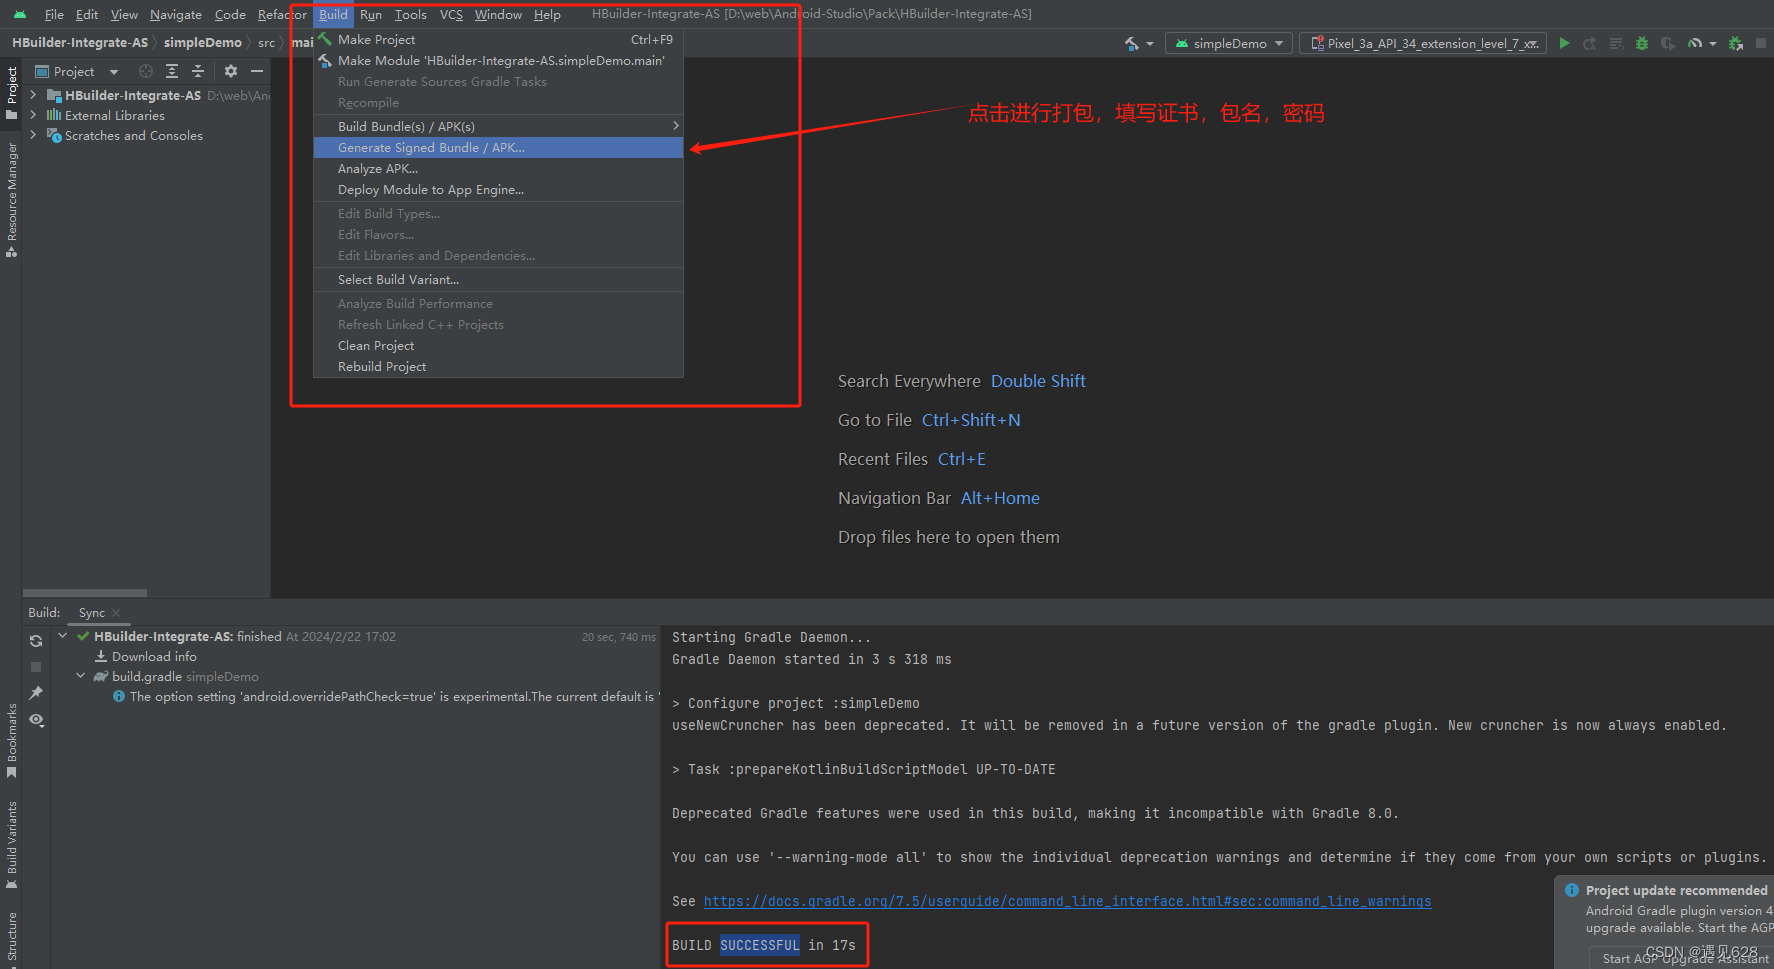The height and width of the screenshot is (969, 1774).
Task: Open the Pixel_3a device selector dropdown
Action: click(x=1422, y=43)
